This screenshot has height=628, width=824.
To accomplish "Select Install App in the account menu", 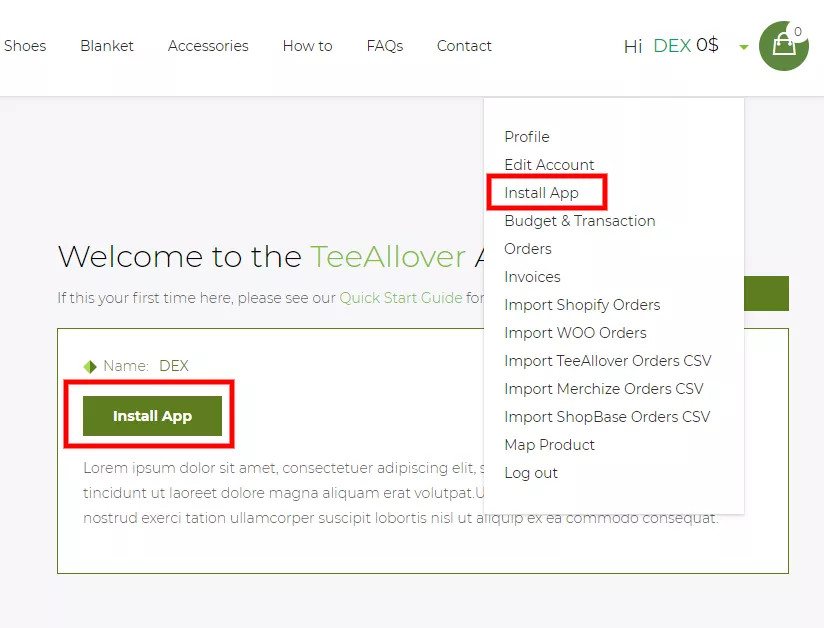I will (x=541, y=193).
